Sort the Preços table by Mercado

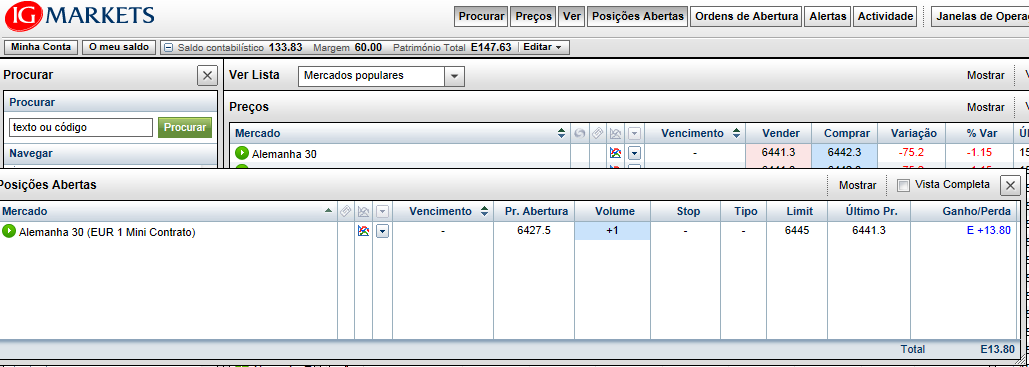tap(561, 133)
